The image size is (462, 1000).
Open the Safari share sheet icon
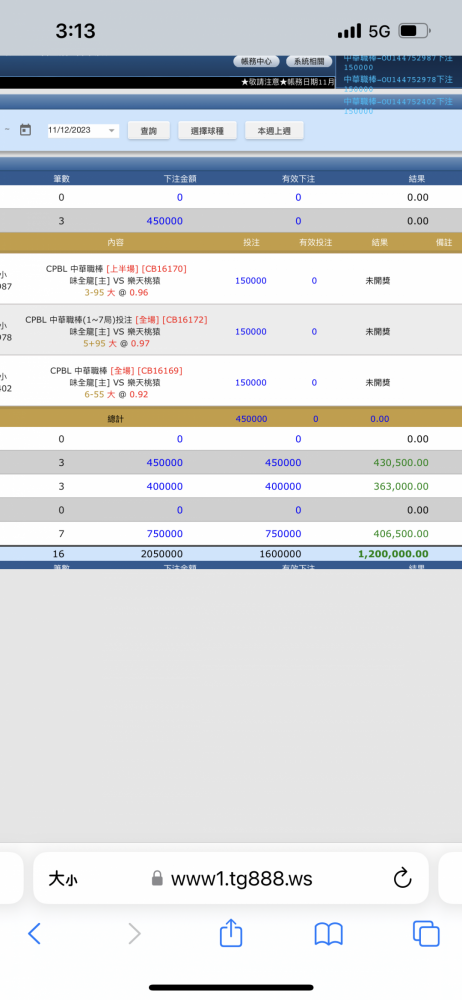tap(231, 932)
